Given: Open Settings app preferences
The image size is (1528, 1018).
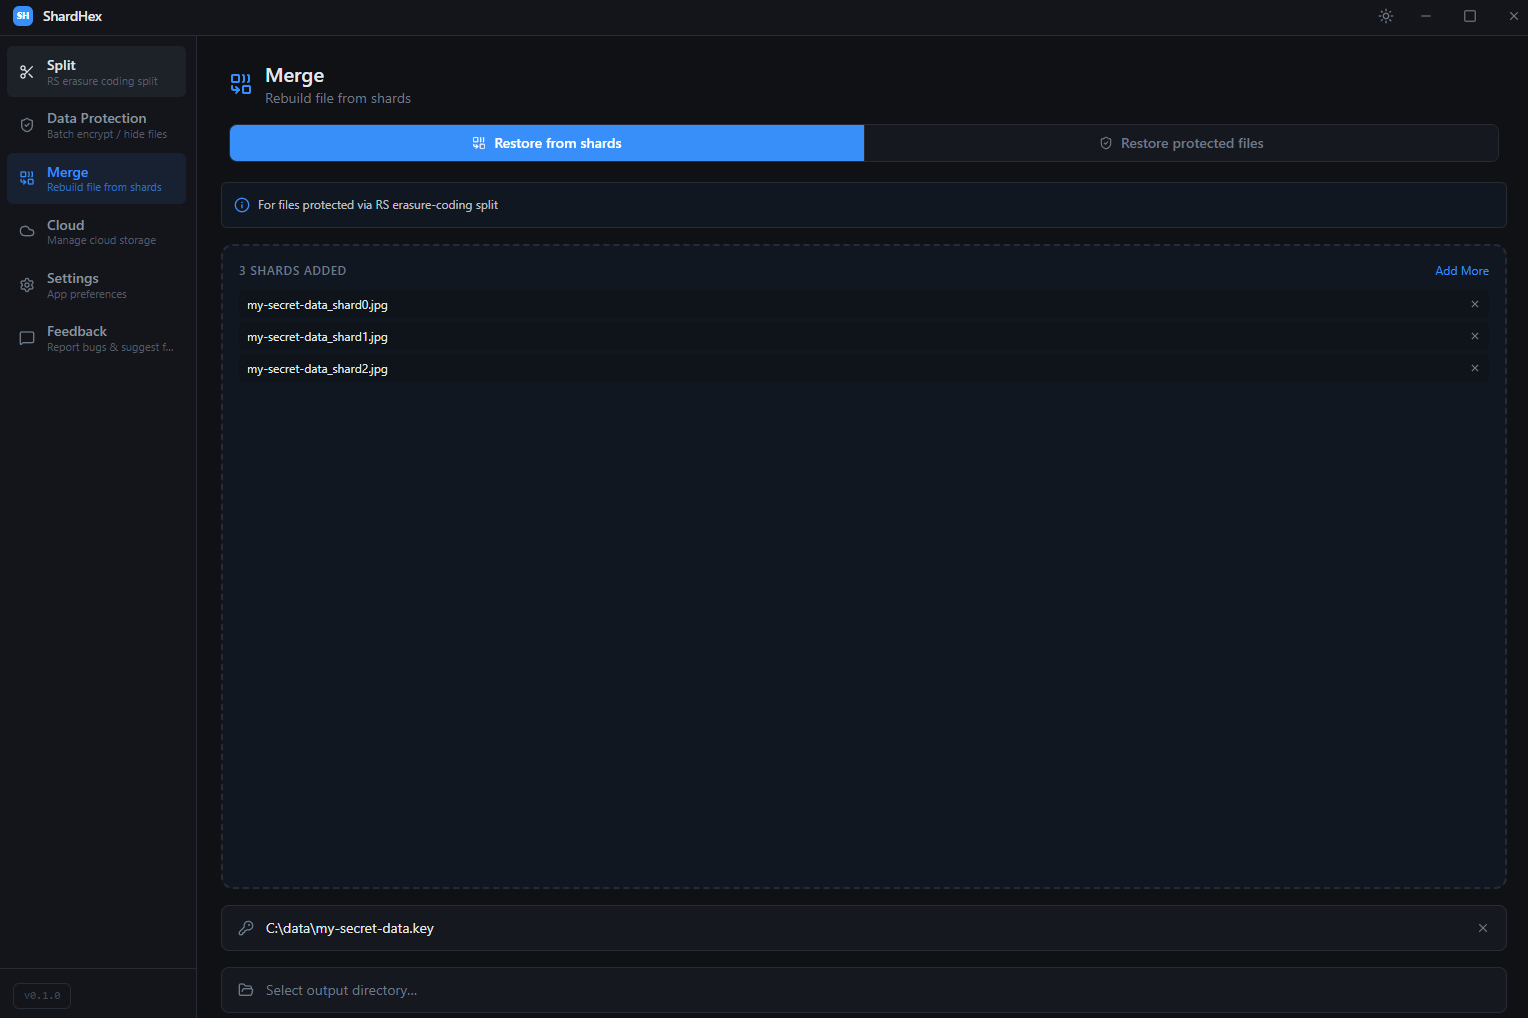Looking at the screenshot, I should (x=96, y=285).
